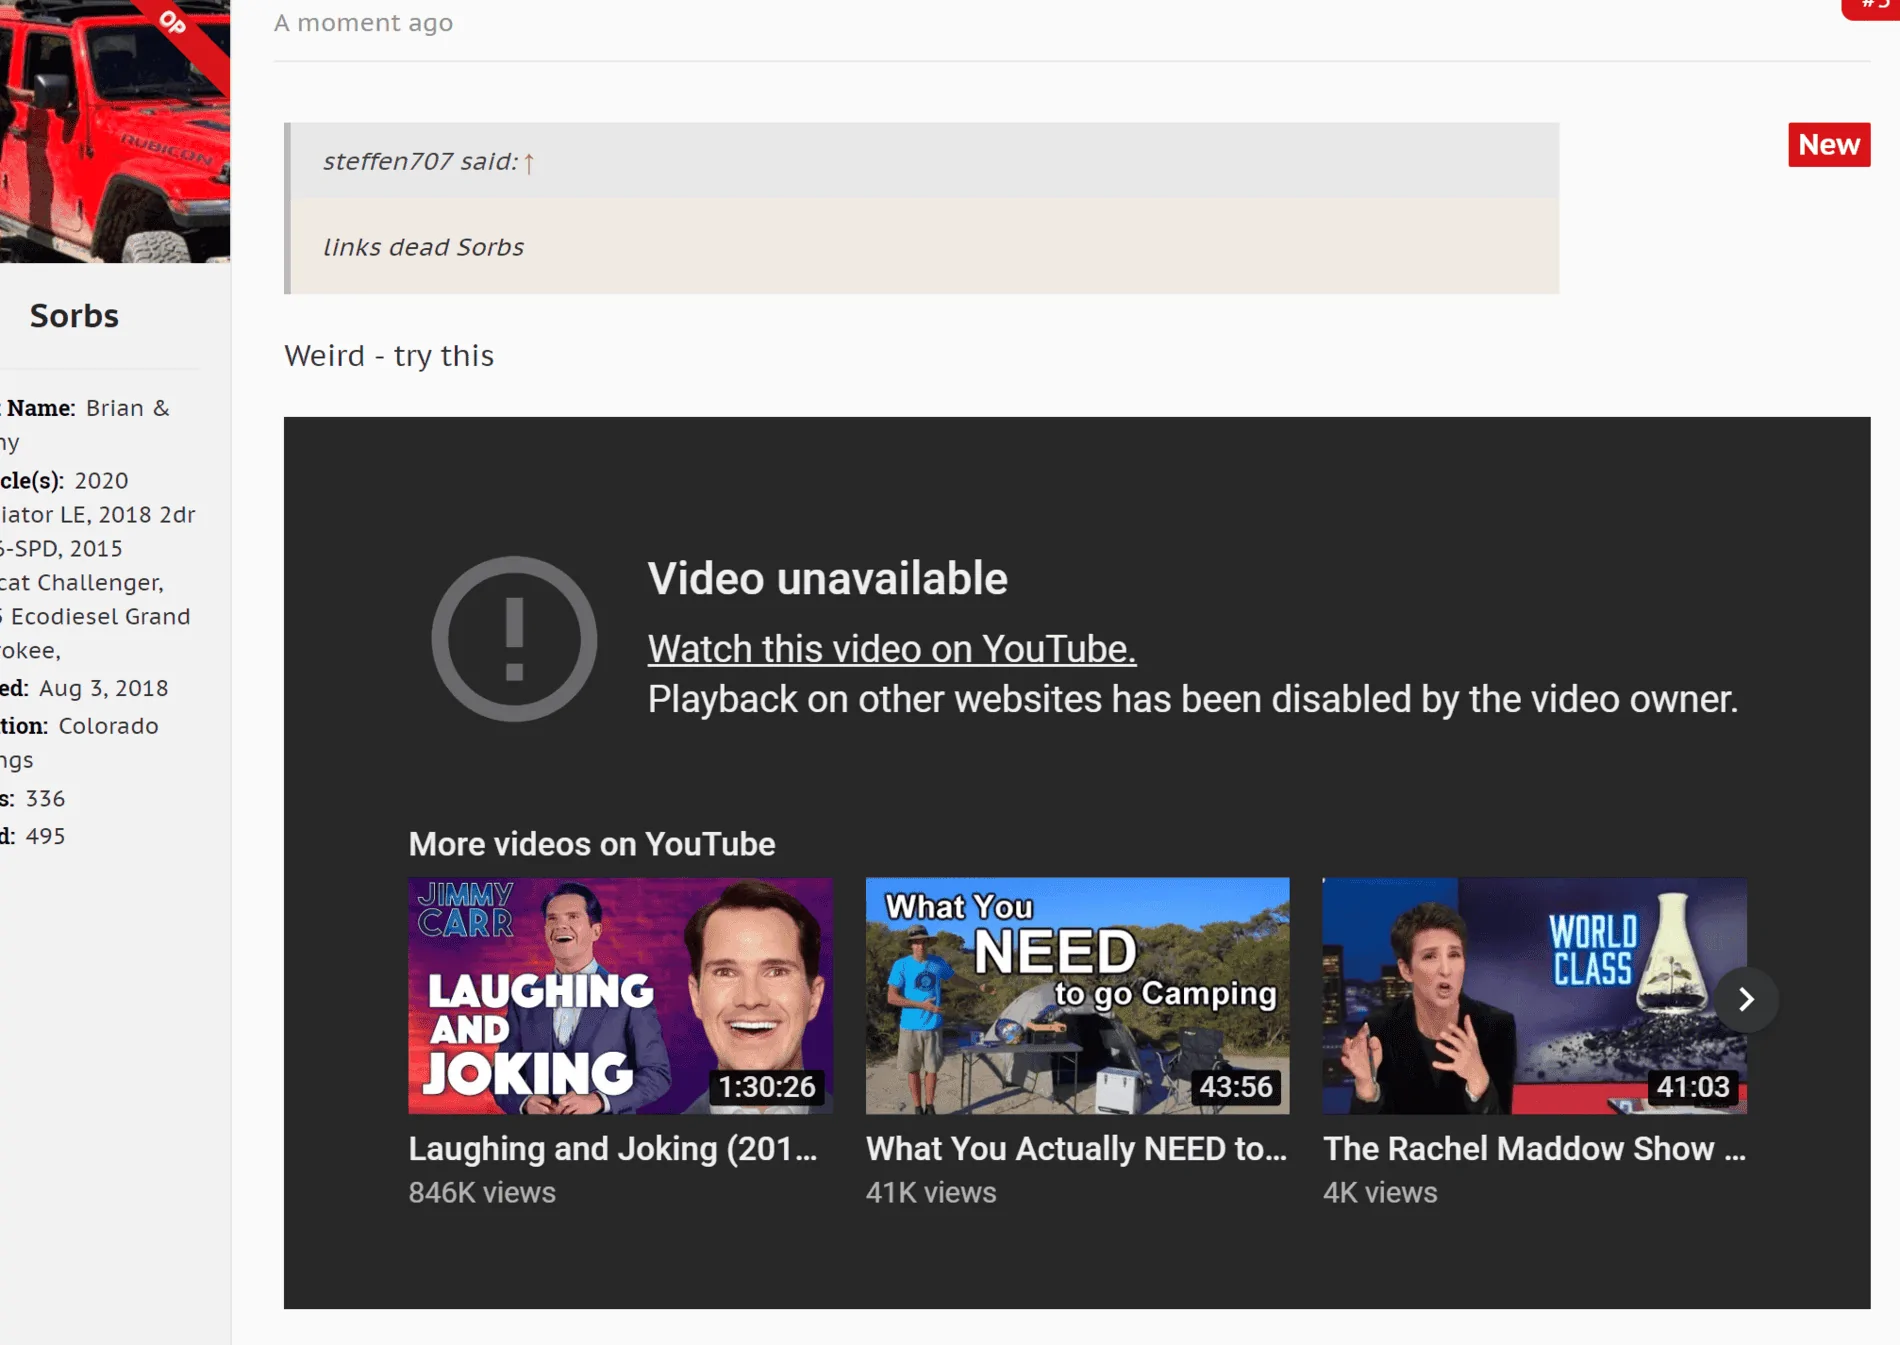The width and height of the screenshot is (1900, 1345).
Task: Click the video unavailable exclamation icon
Action: 514,639
